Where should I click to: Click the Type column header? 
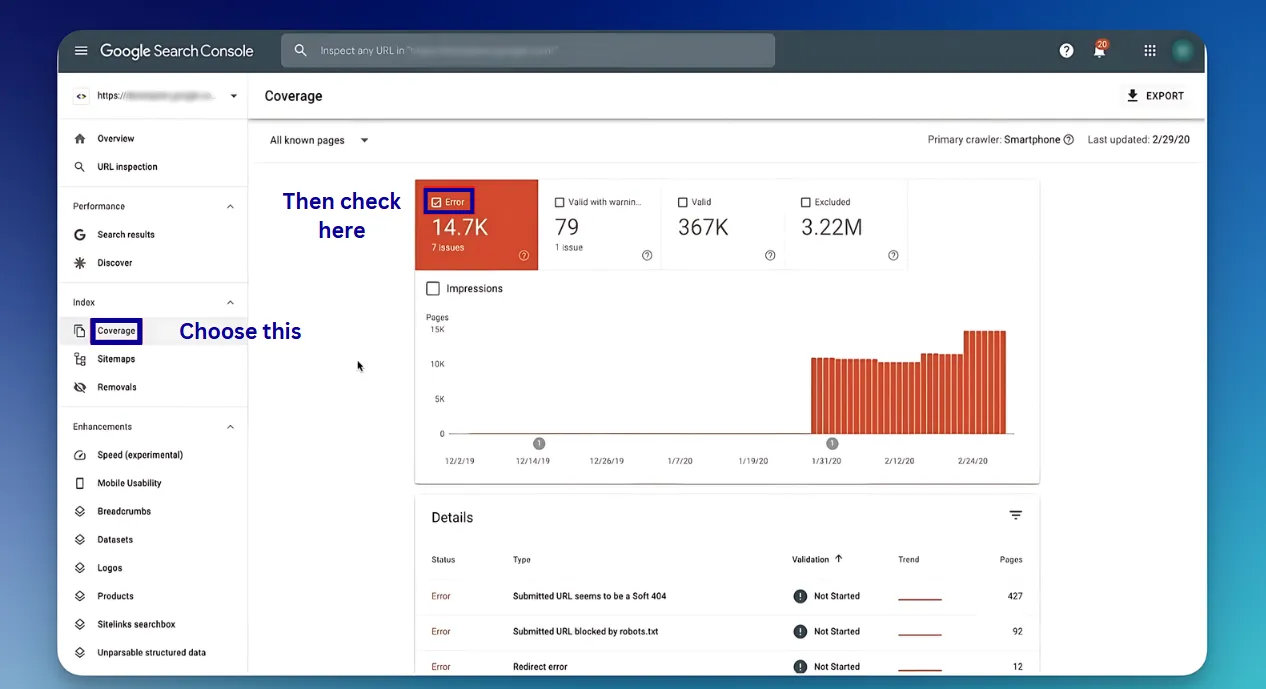(x=522, y=560)
